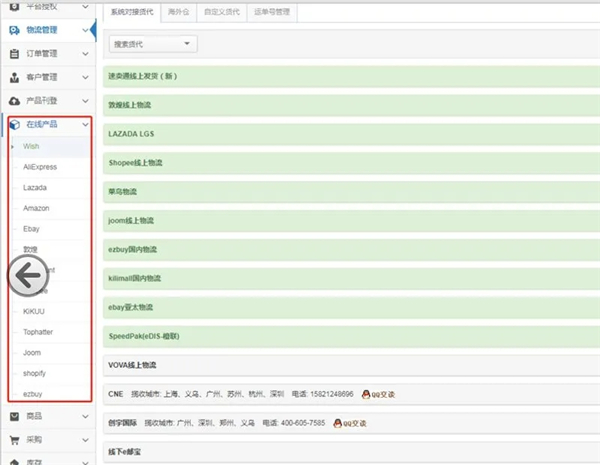The image size is (600, 465).
Task: Click the 订单管理 clipboard icon
Action: (14, 54)
